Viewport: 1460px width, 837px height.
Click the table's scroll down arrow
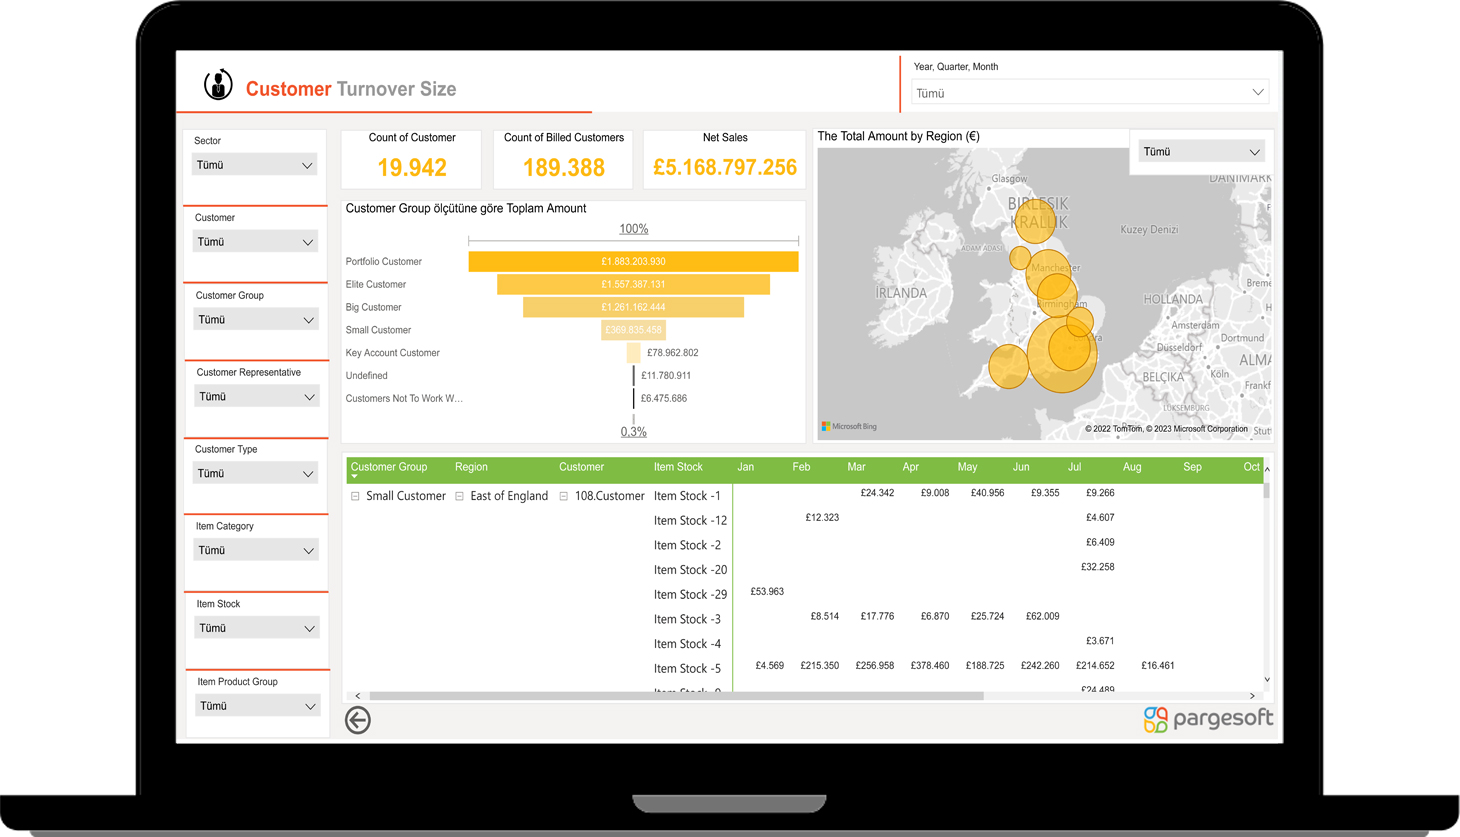pos(1267,680)
